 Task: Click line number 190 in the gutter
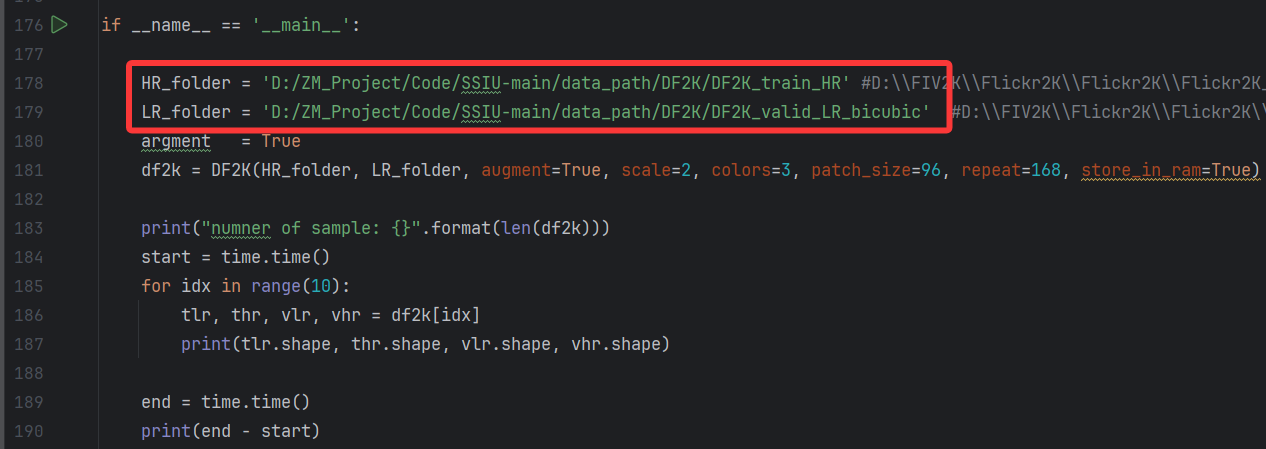pos(29,431)
